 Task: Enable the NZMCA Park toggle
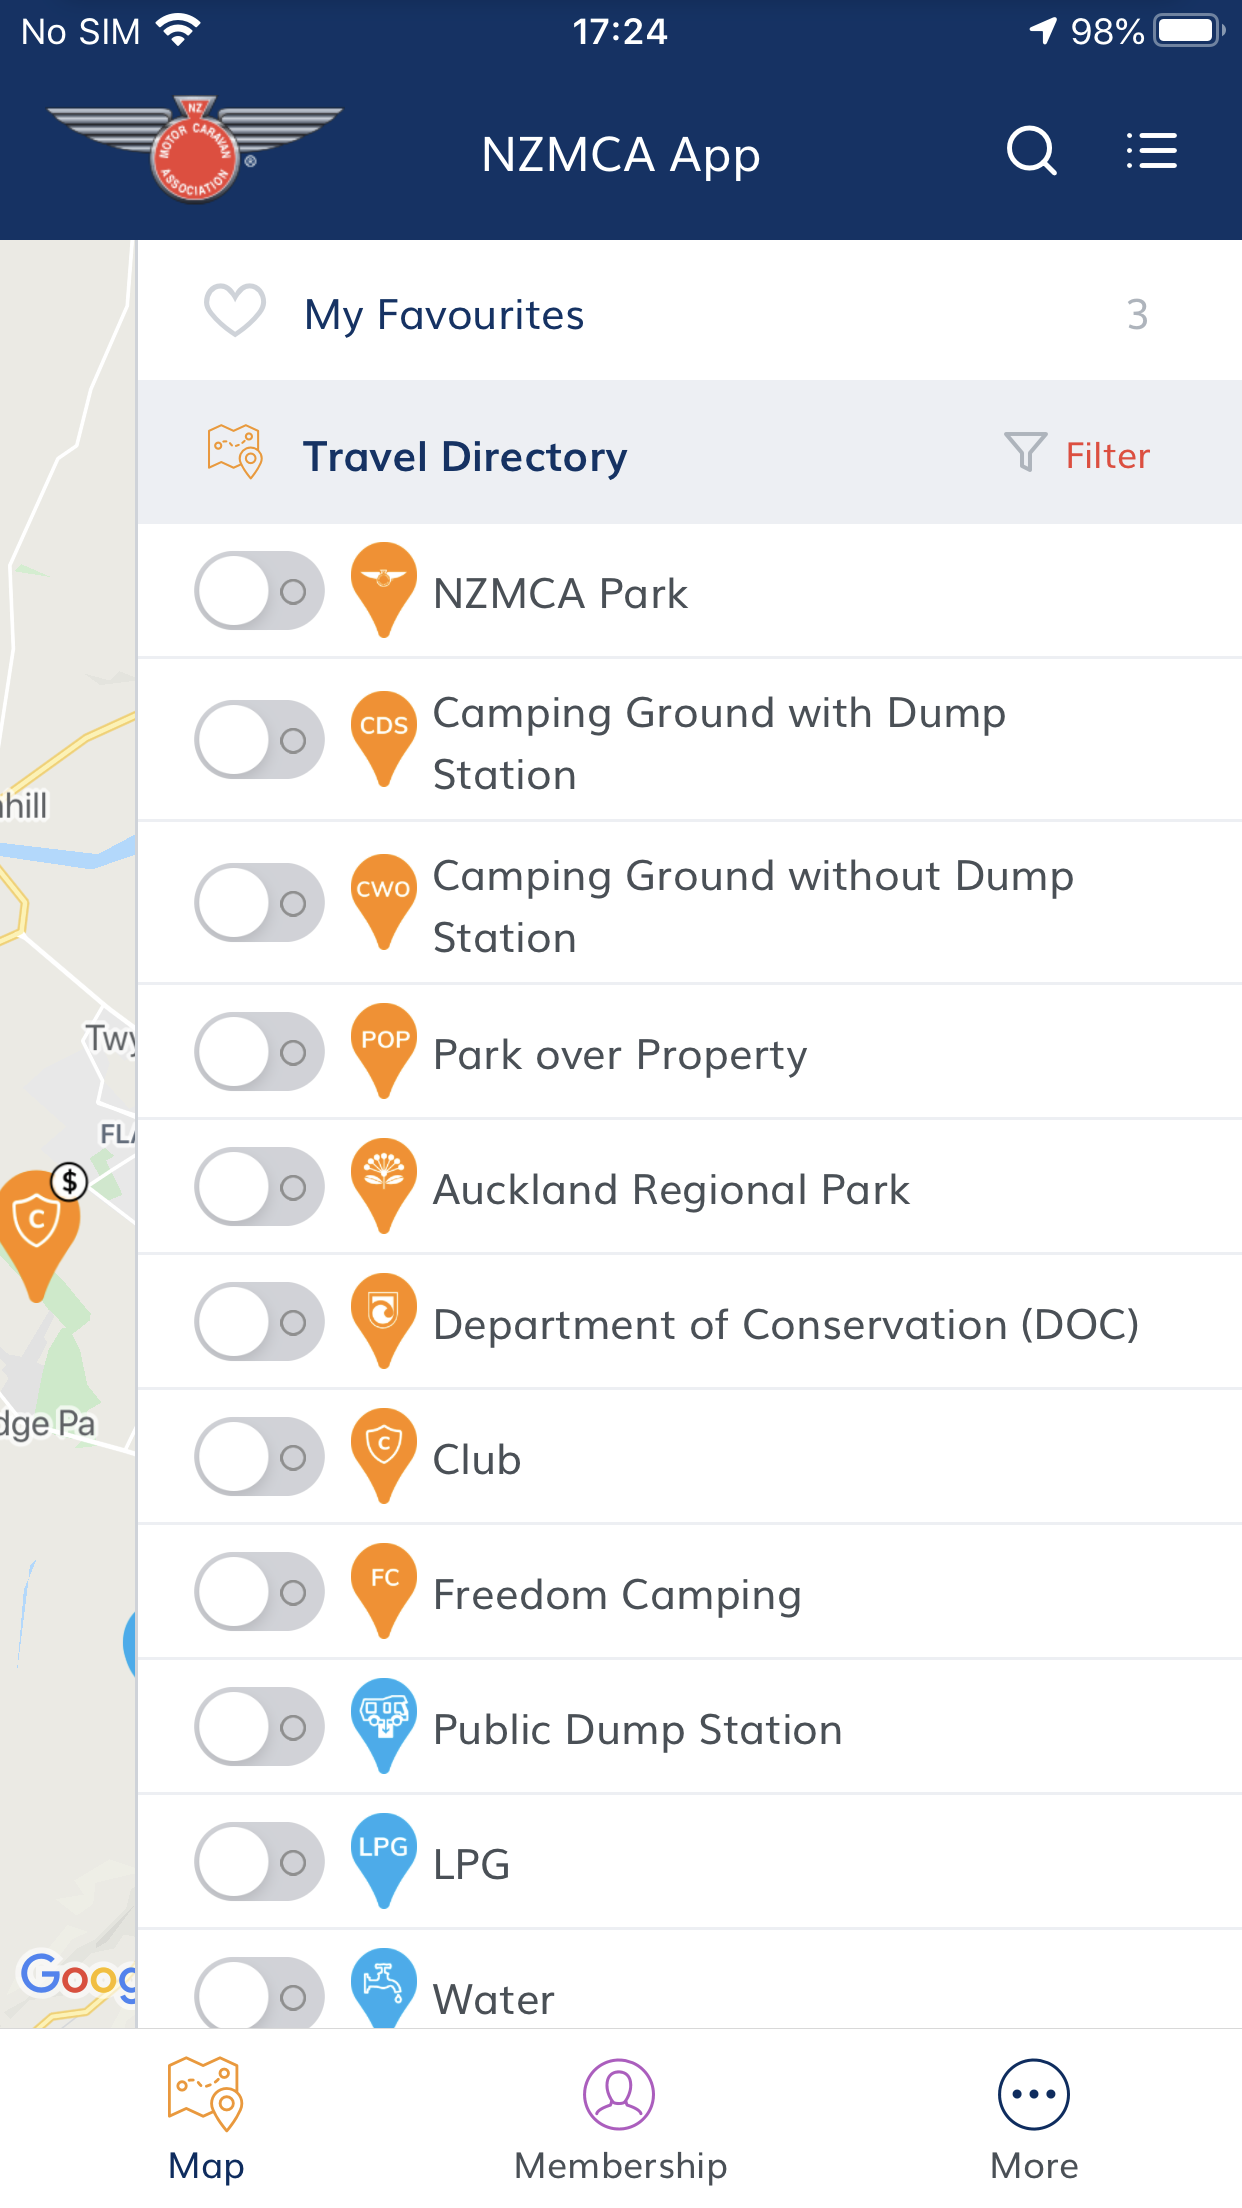coord(260,591)
